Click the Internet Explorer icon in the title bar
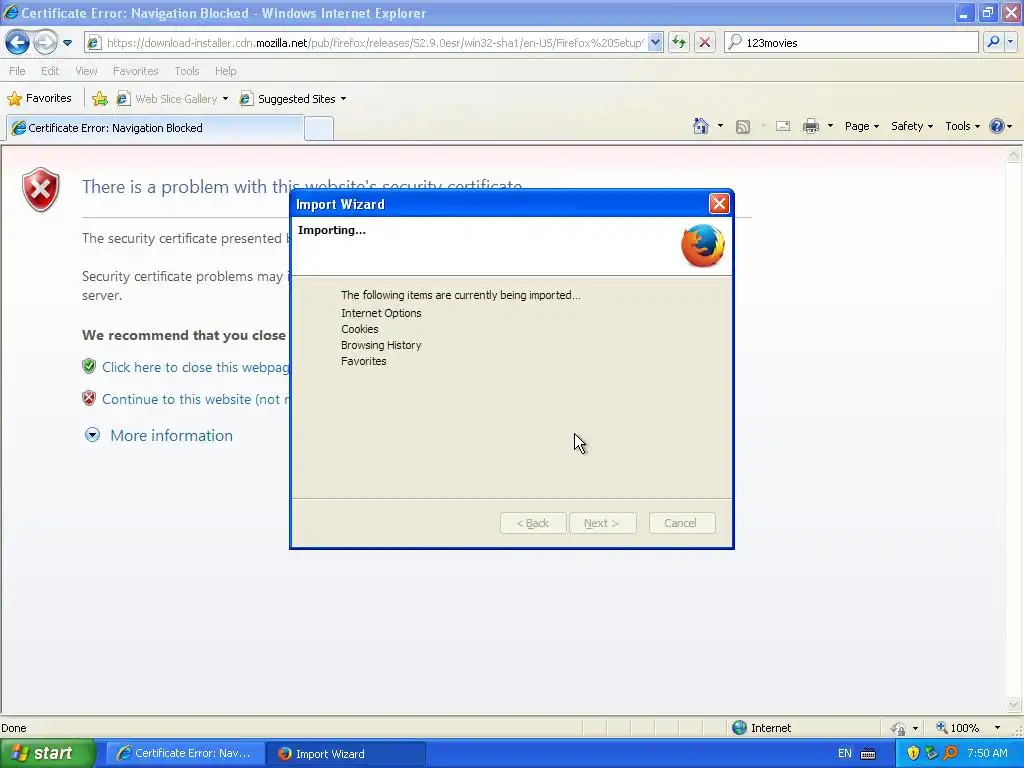The image size is (1024, 768). (10, 12)
